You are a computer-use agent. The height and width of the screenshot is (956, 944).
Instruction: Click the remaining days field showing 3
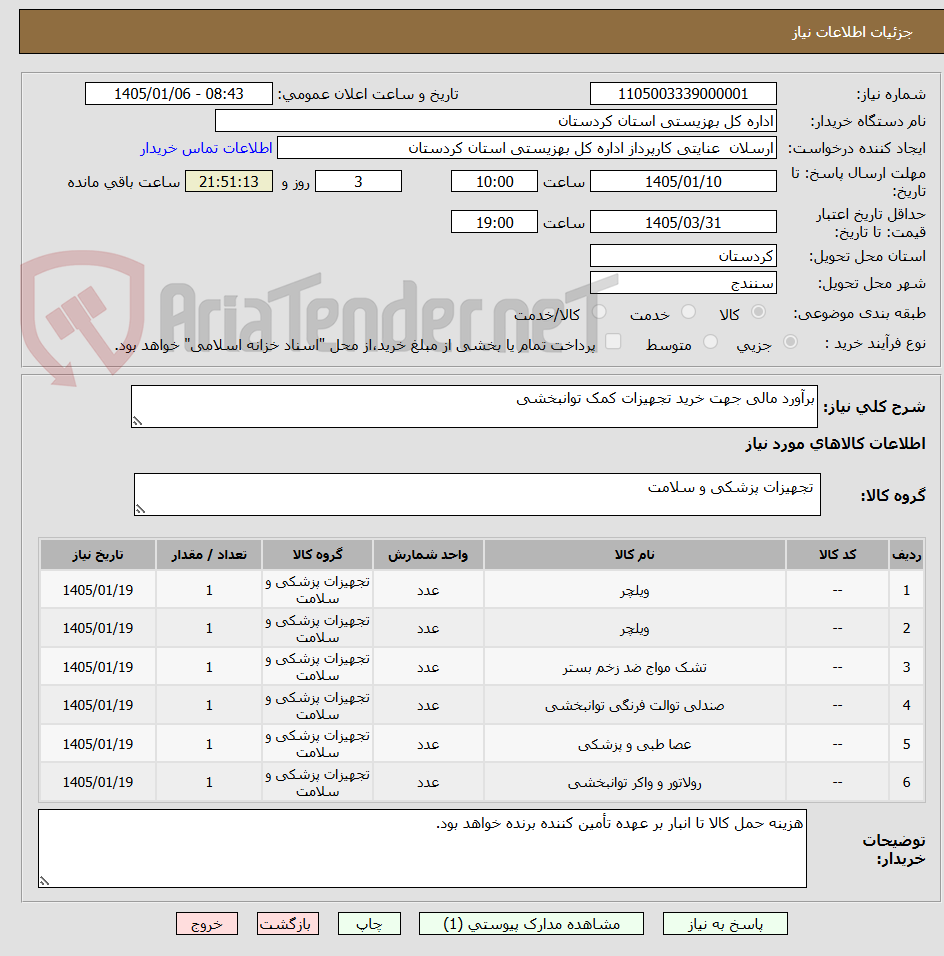click(x=359, y=182)
